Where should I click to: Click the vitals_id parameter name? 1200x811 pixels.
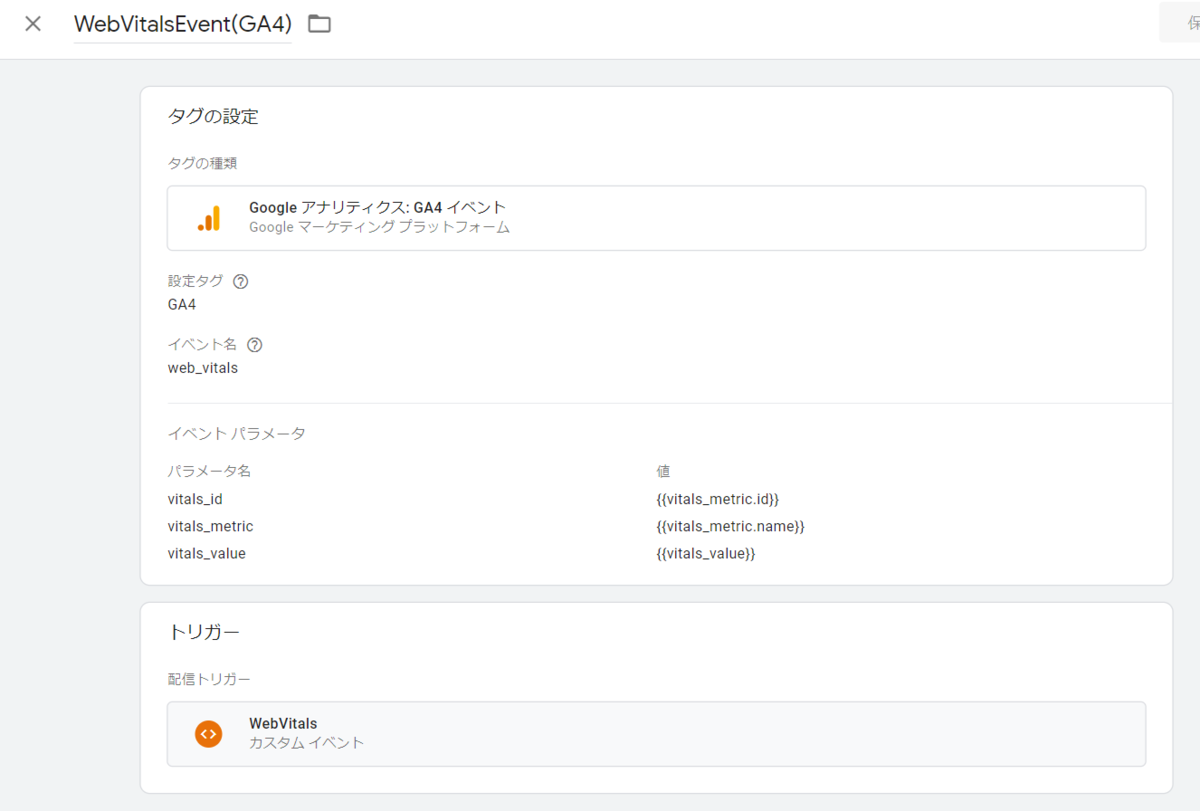tap(195, 498)
